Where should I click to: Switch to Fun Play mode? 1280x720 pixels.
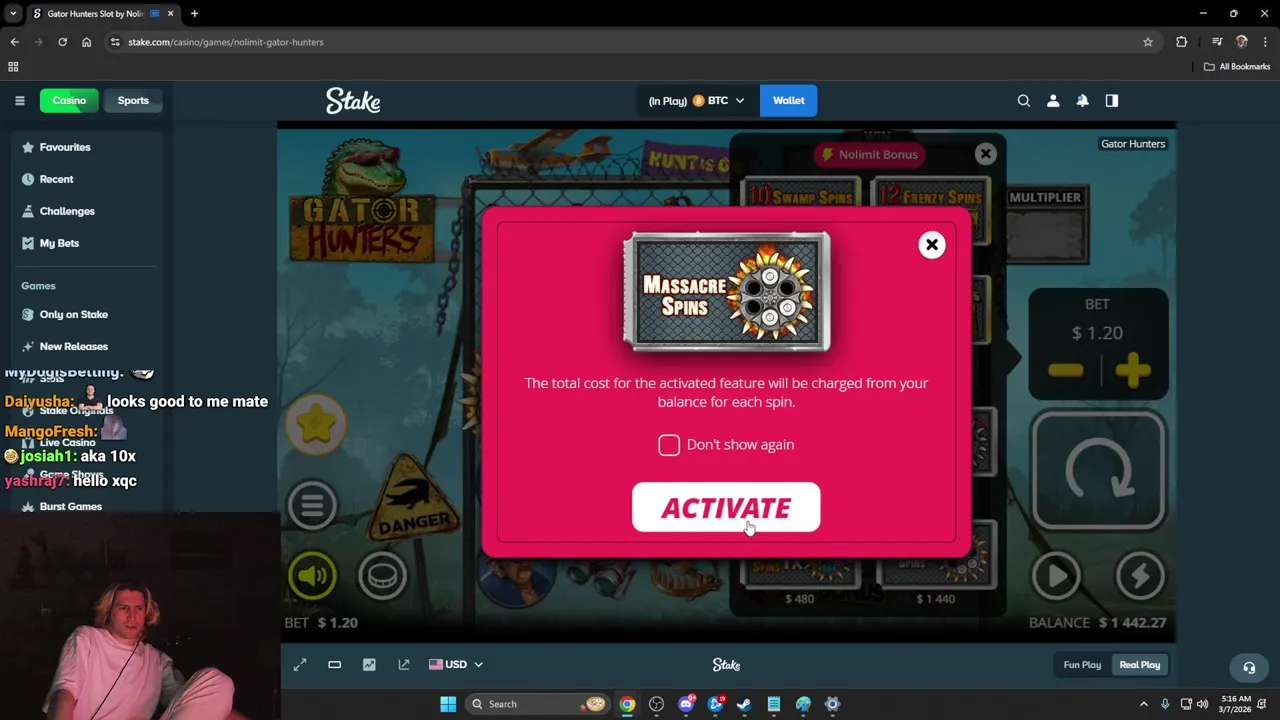coord(1082,665)
